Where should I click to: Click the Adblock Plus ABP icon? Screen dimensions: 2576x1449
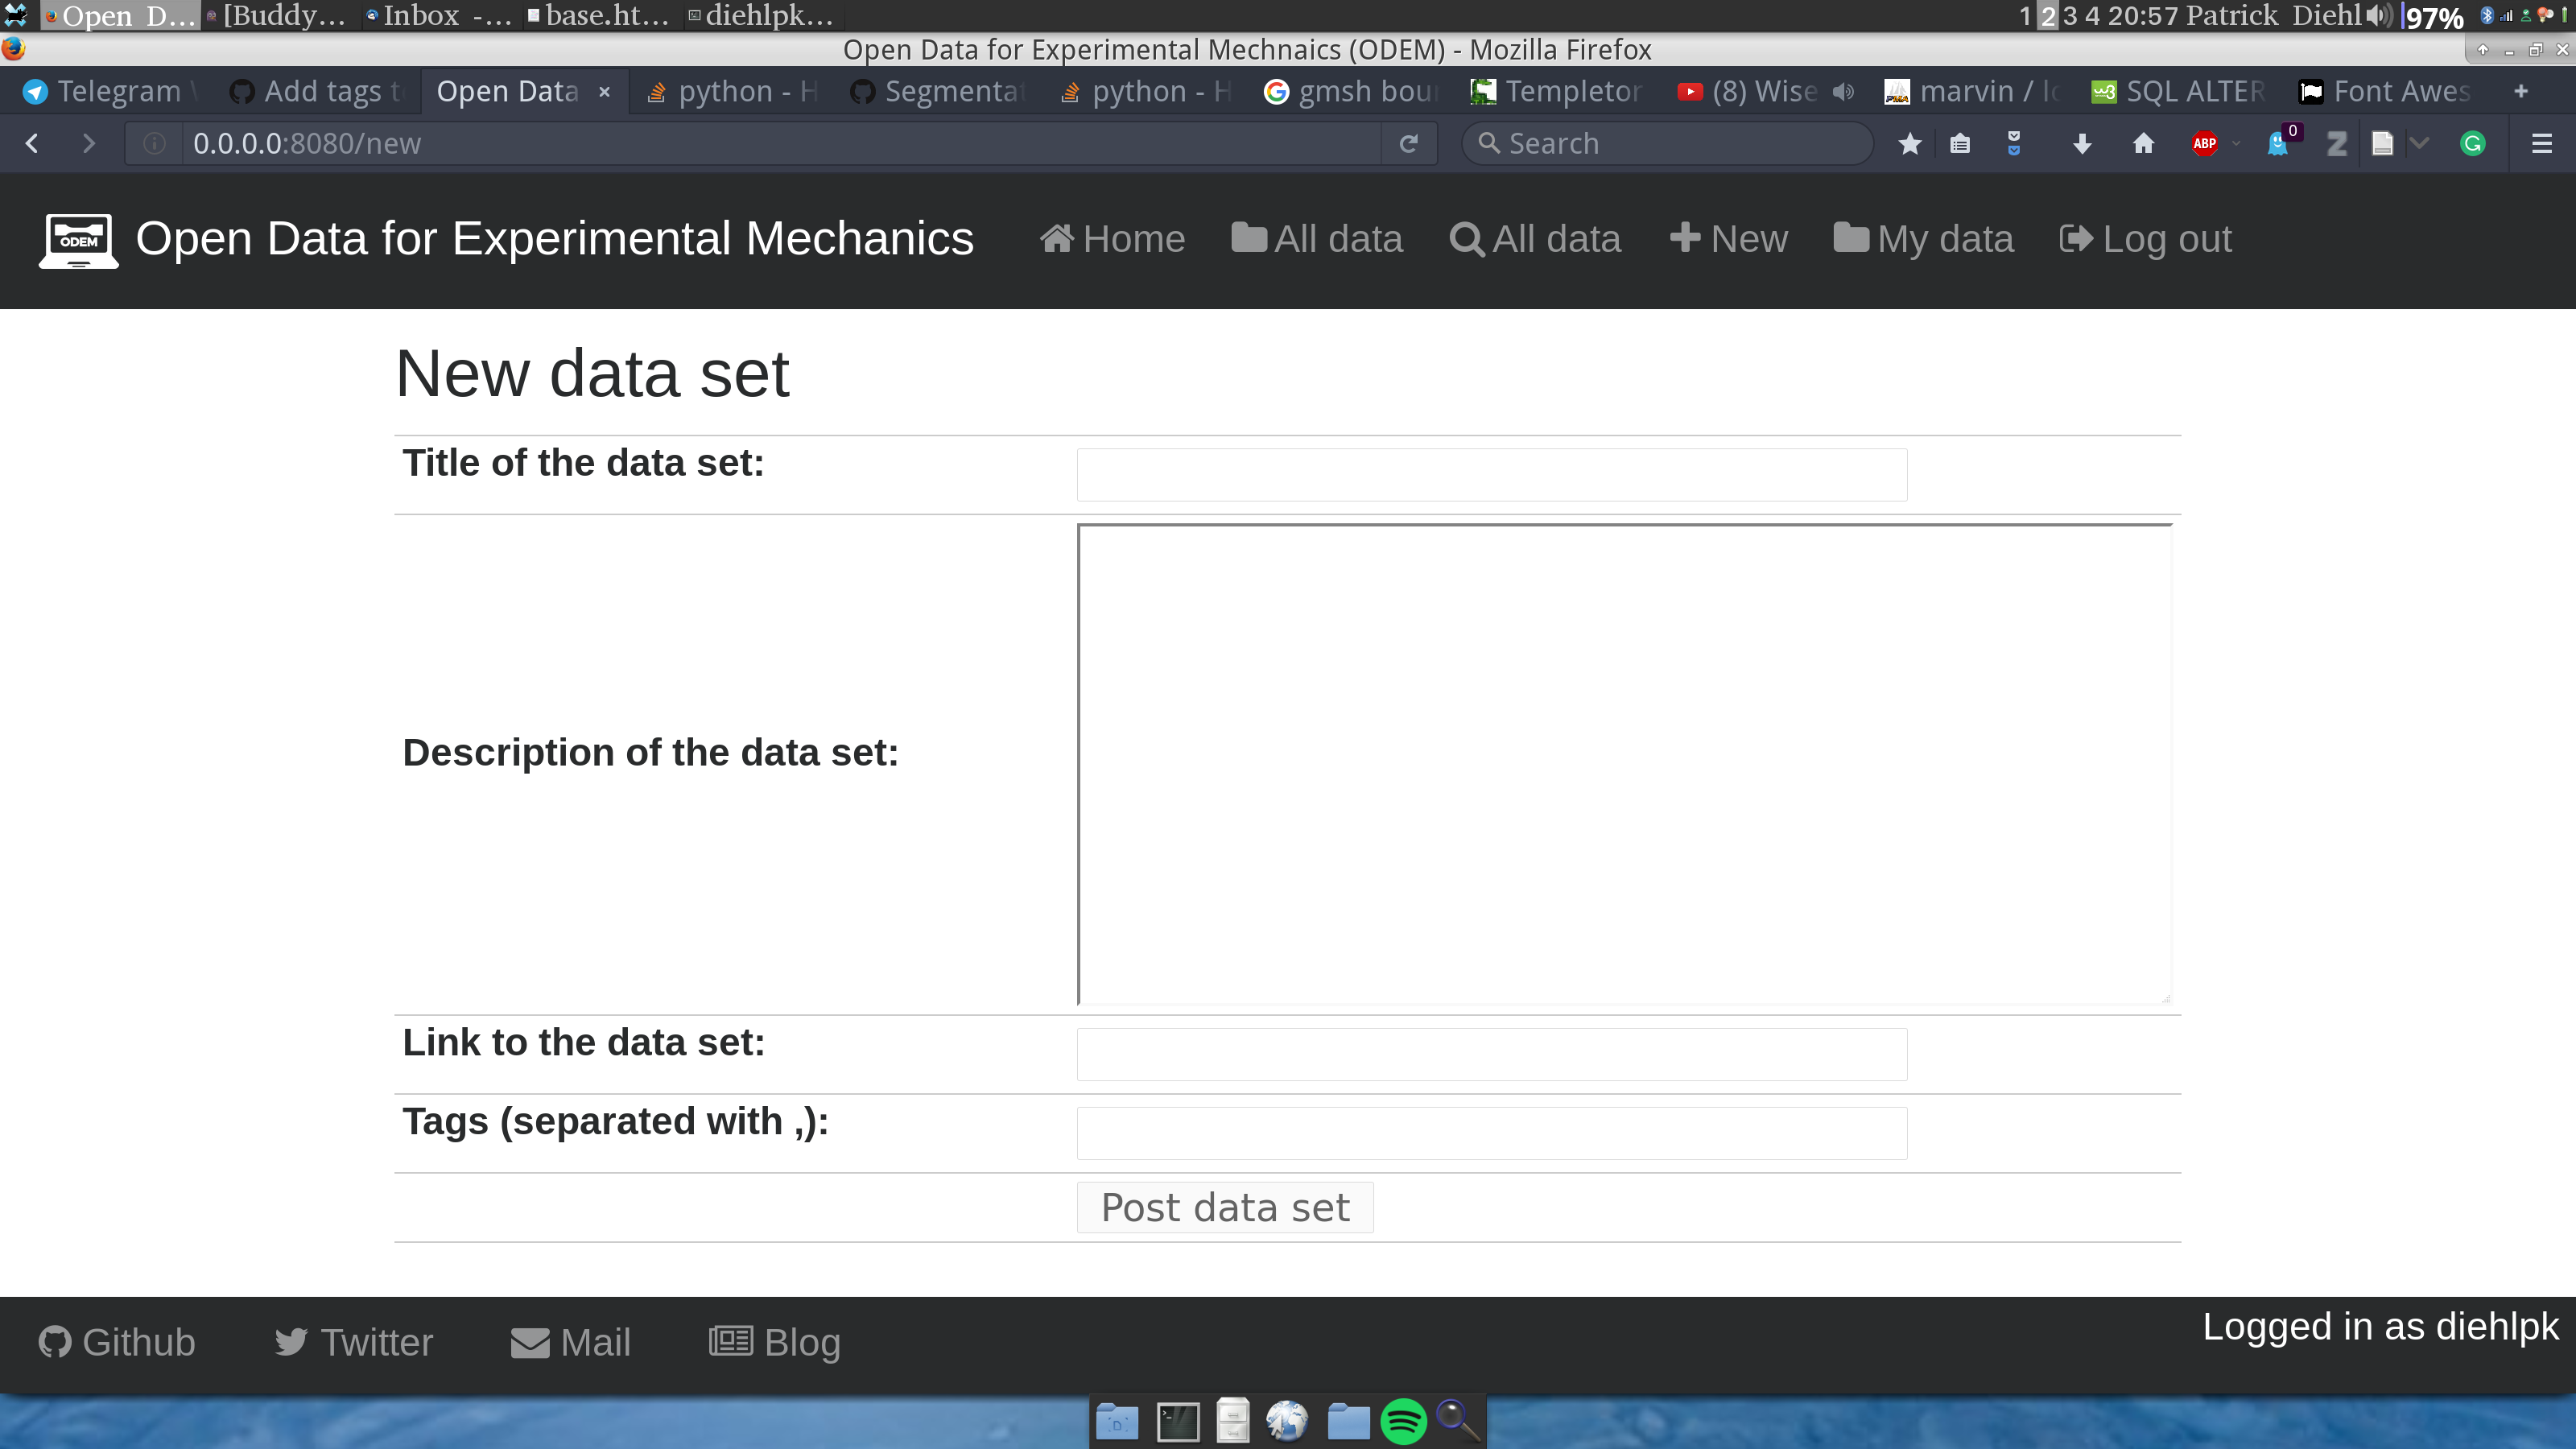click(2204, 144)
